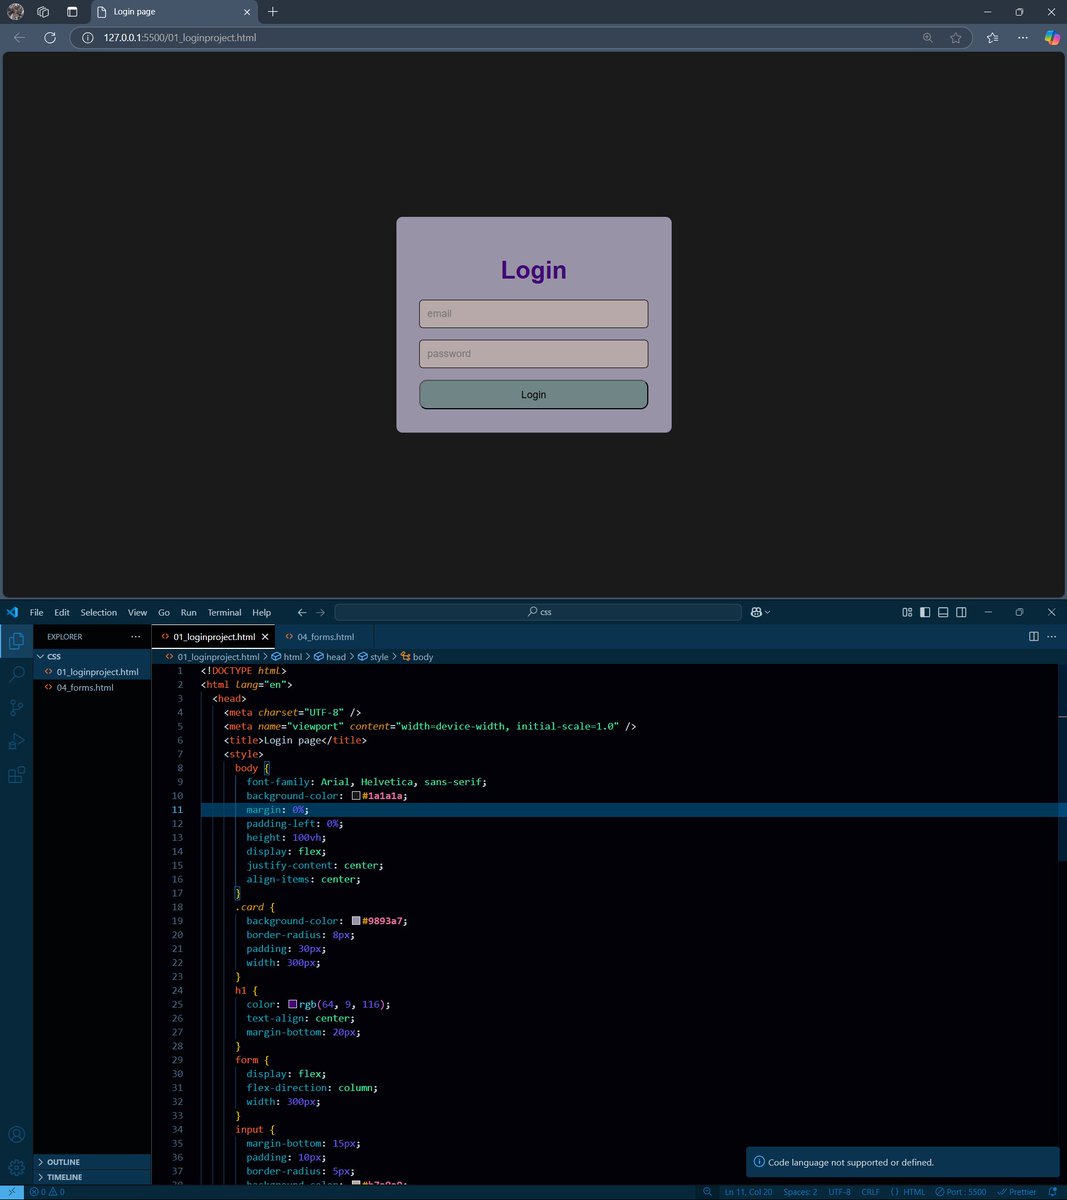
Task: Click the Ln 11, Col 20 indicator
Action: click(x=748, y=1192)
